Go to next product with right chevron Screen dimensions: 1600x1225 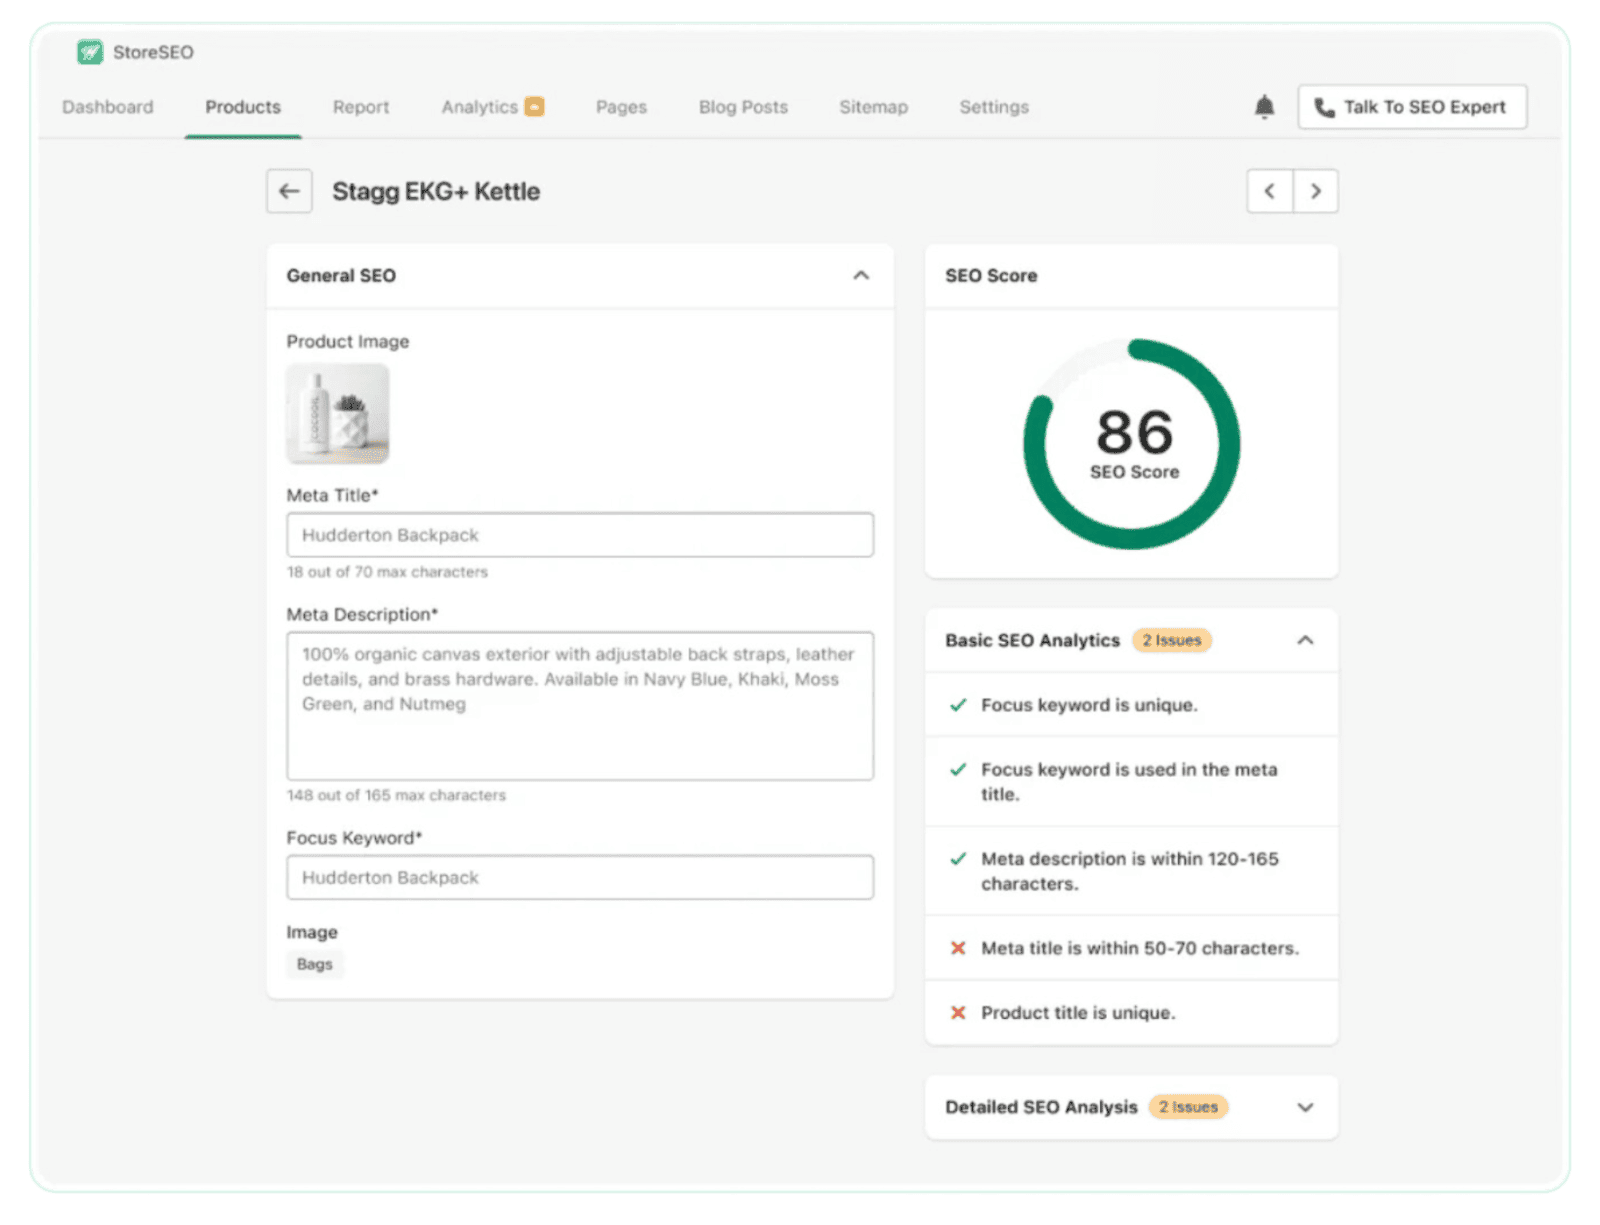(1316, 191)
